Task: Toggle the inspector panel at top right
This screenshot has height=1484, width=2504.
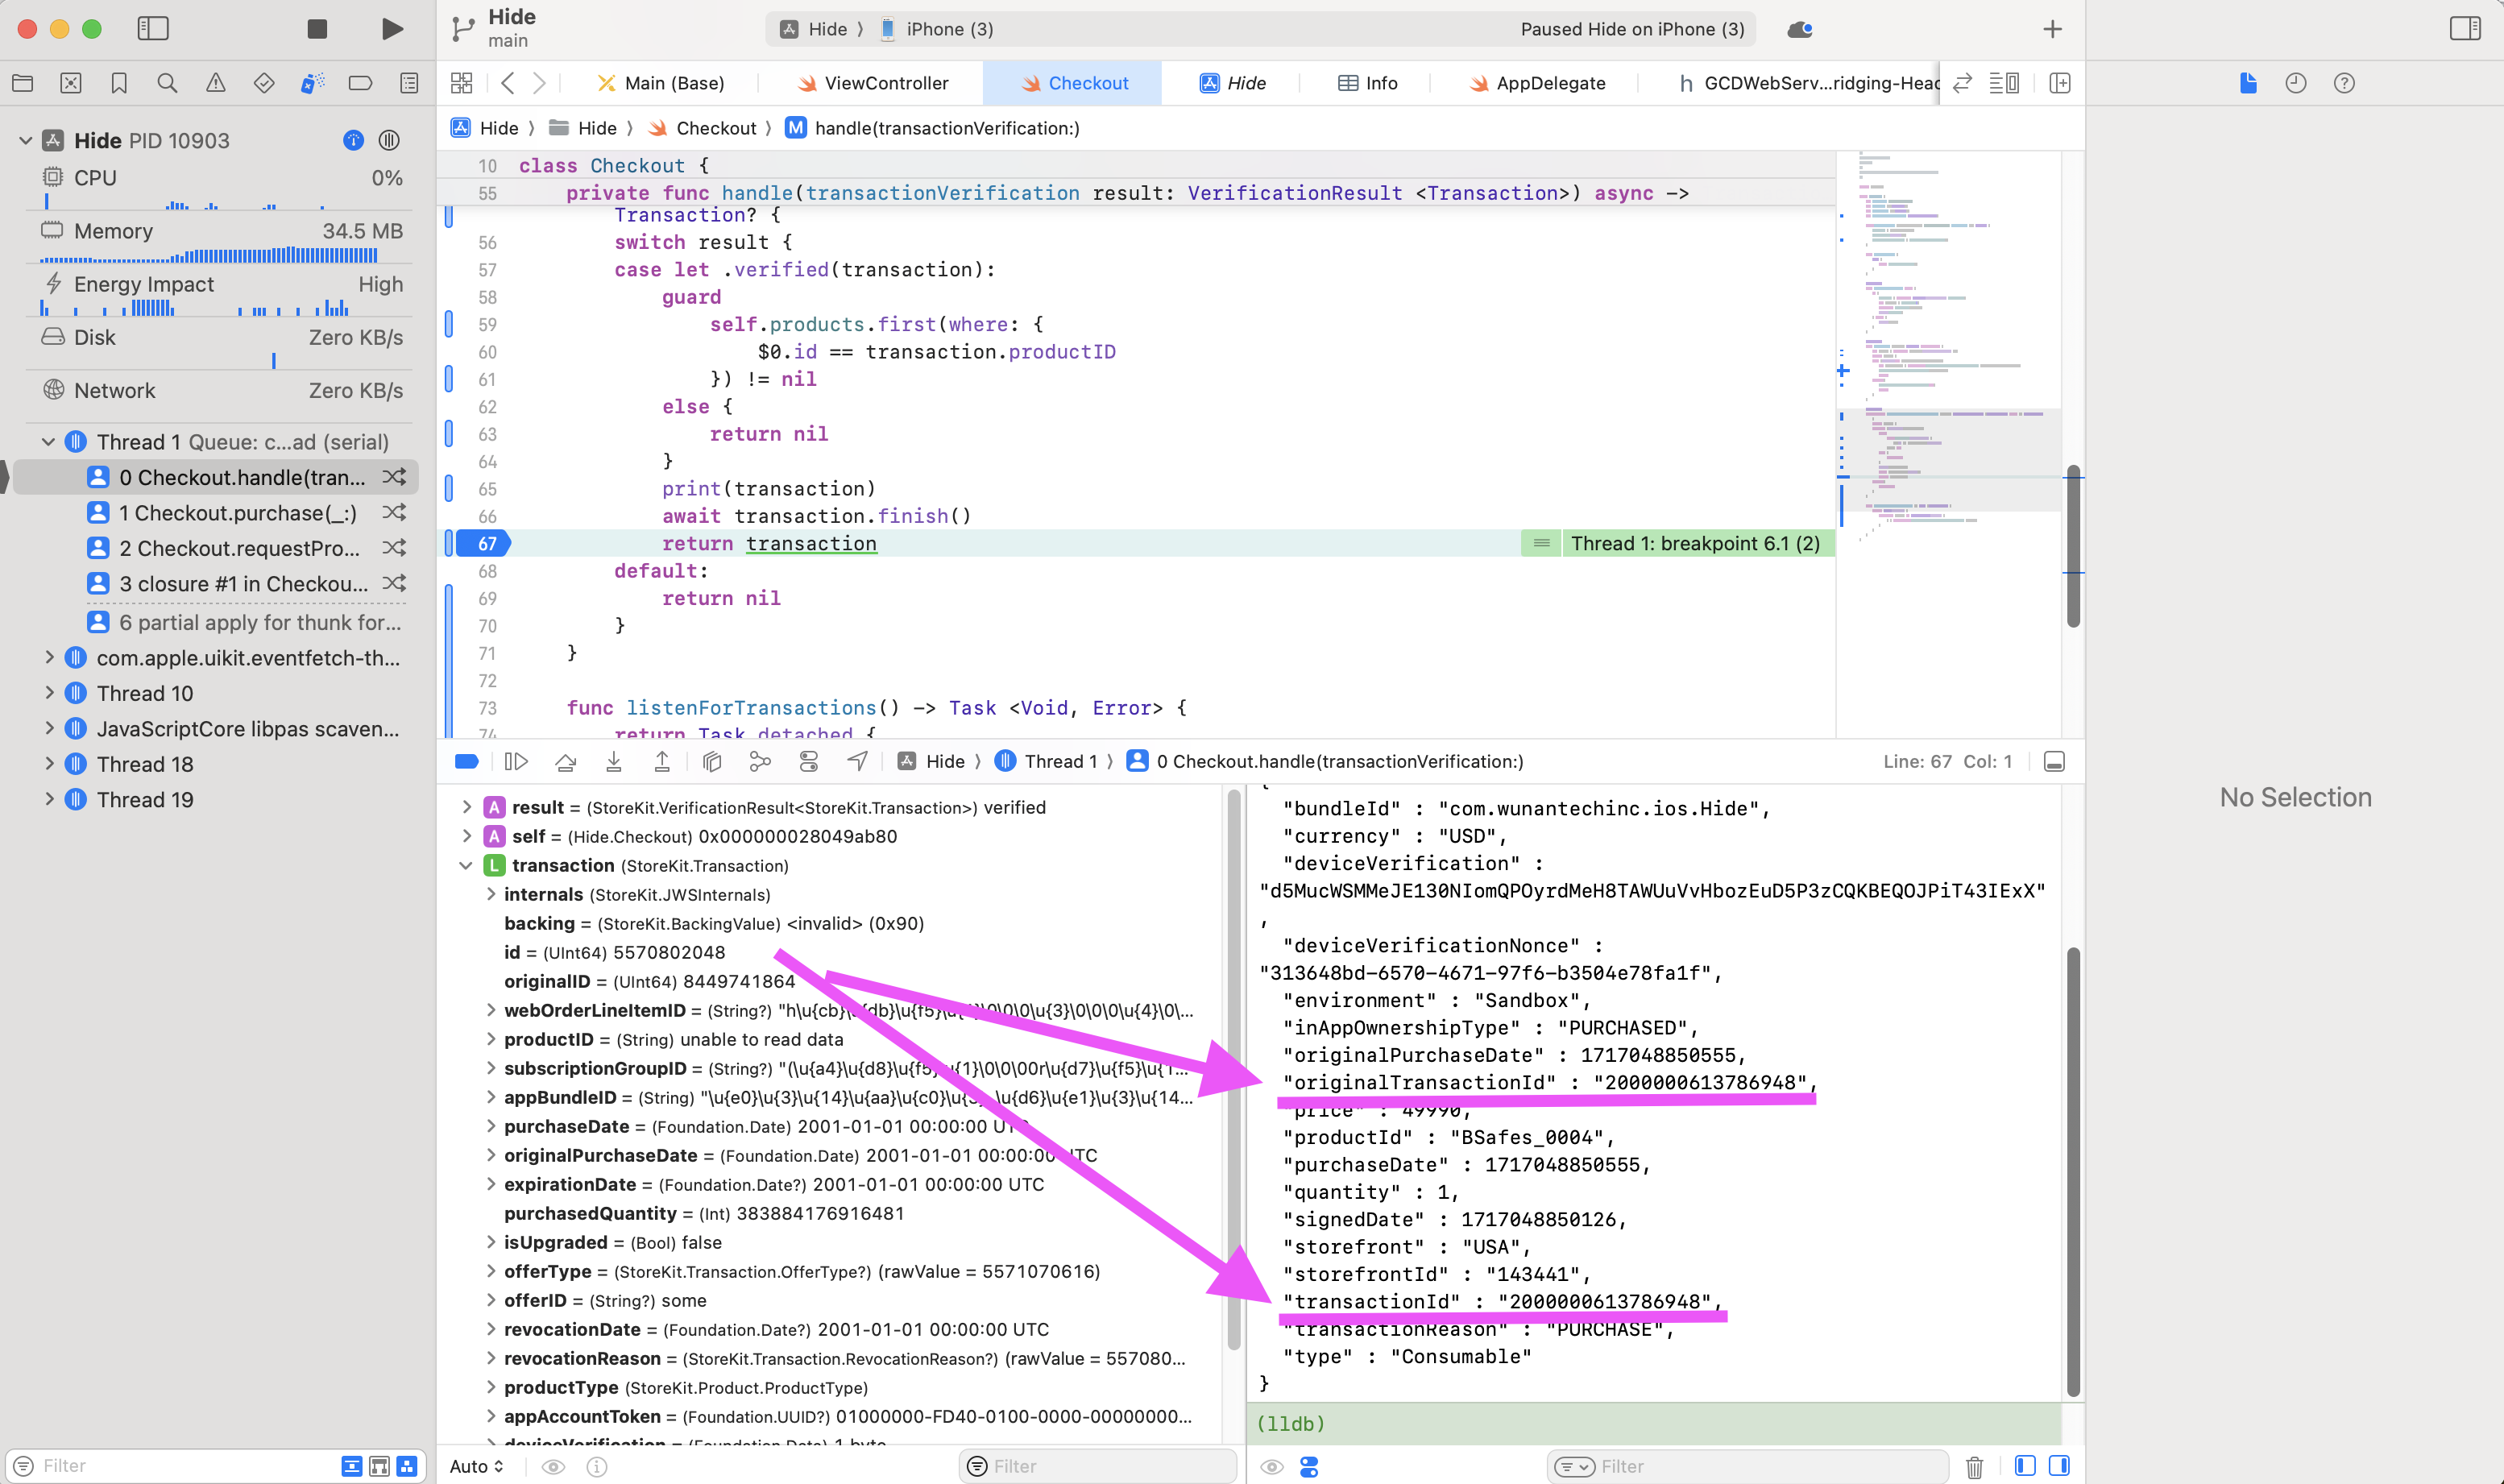Action: click(x=2465, y=29)
